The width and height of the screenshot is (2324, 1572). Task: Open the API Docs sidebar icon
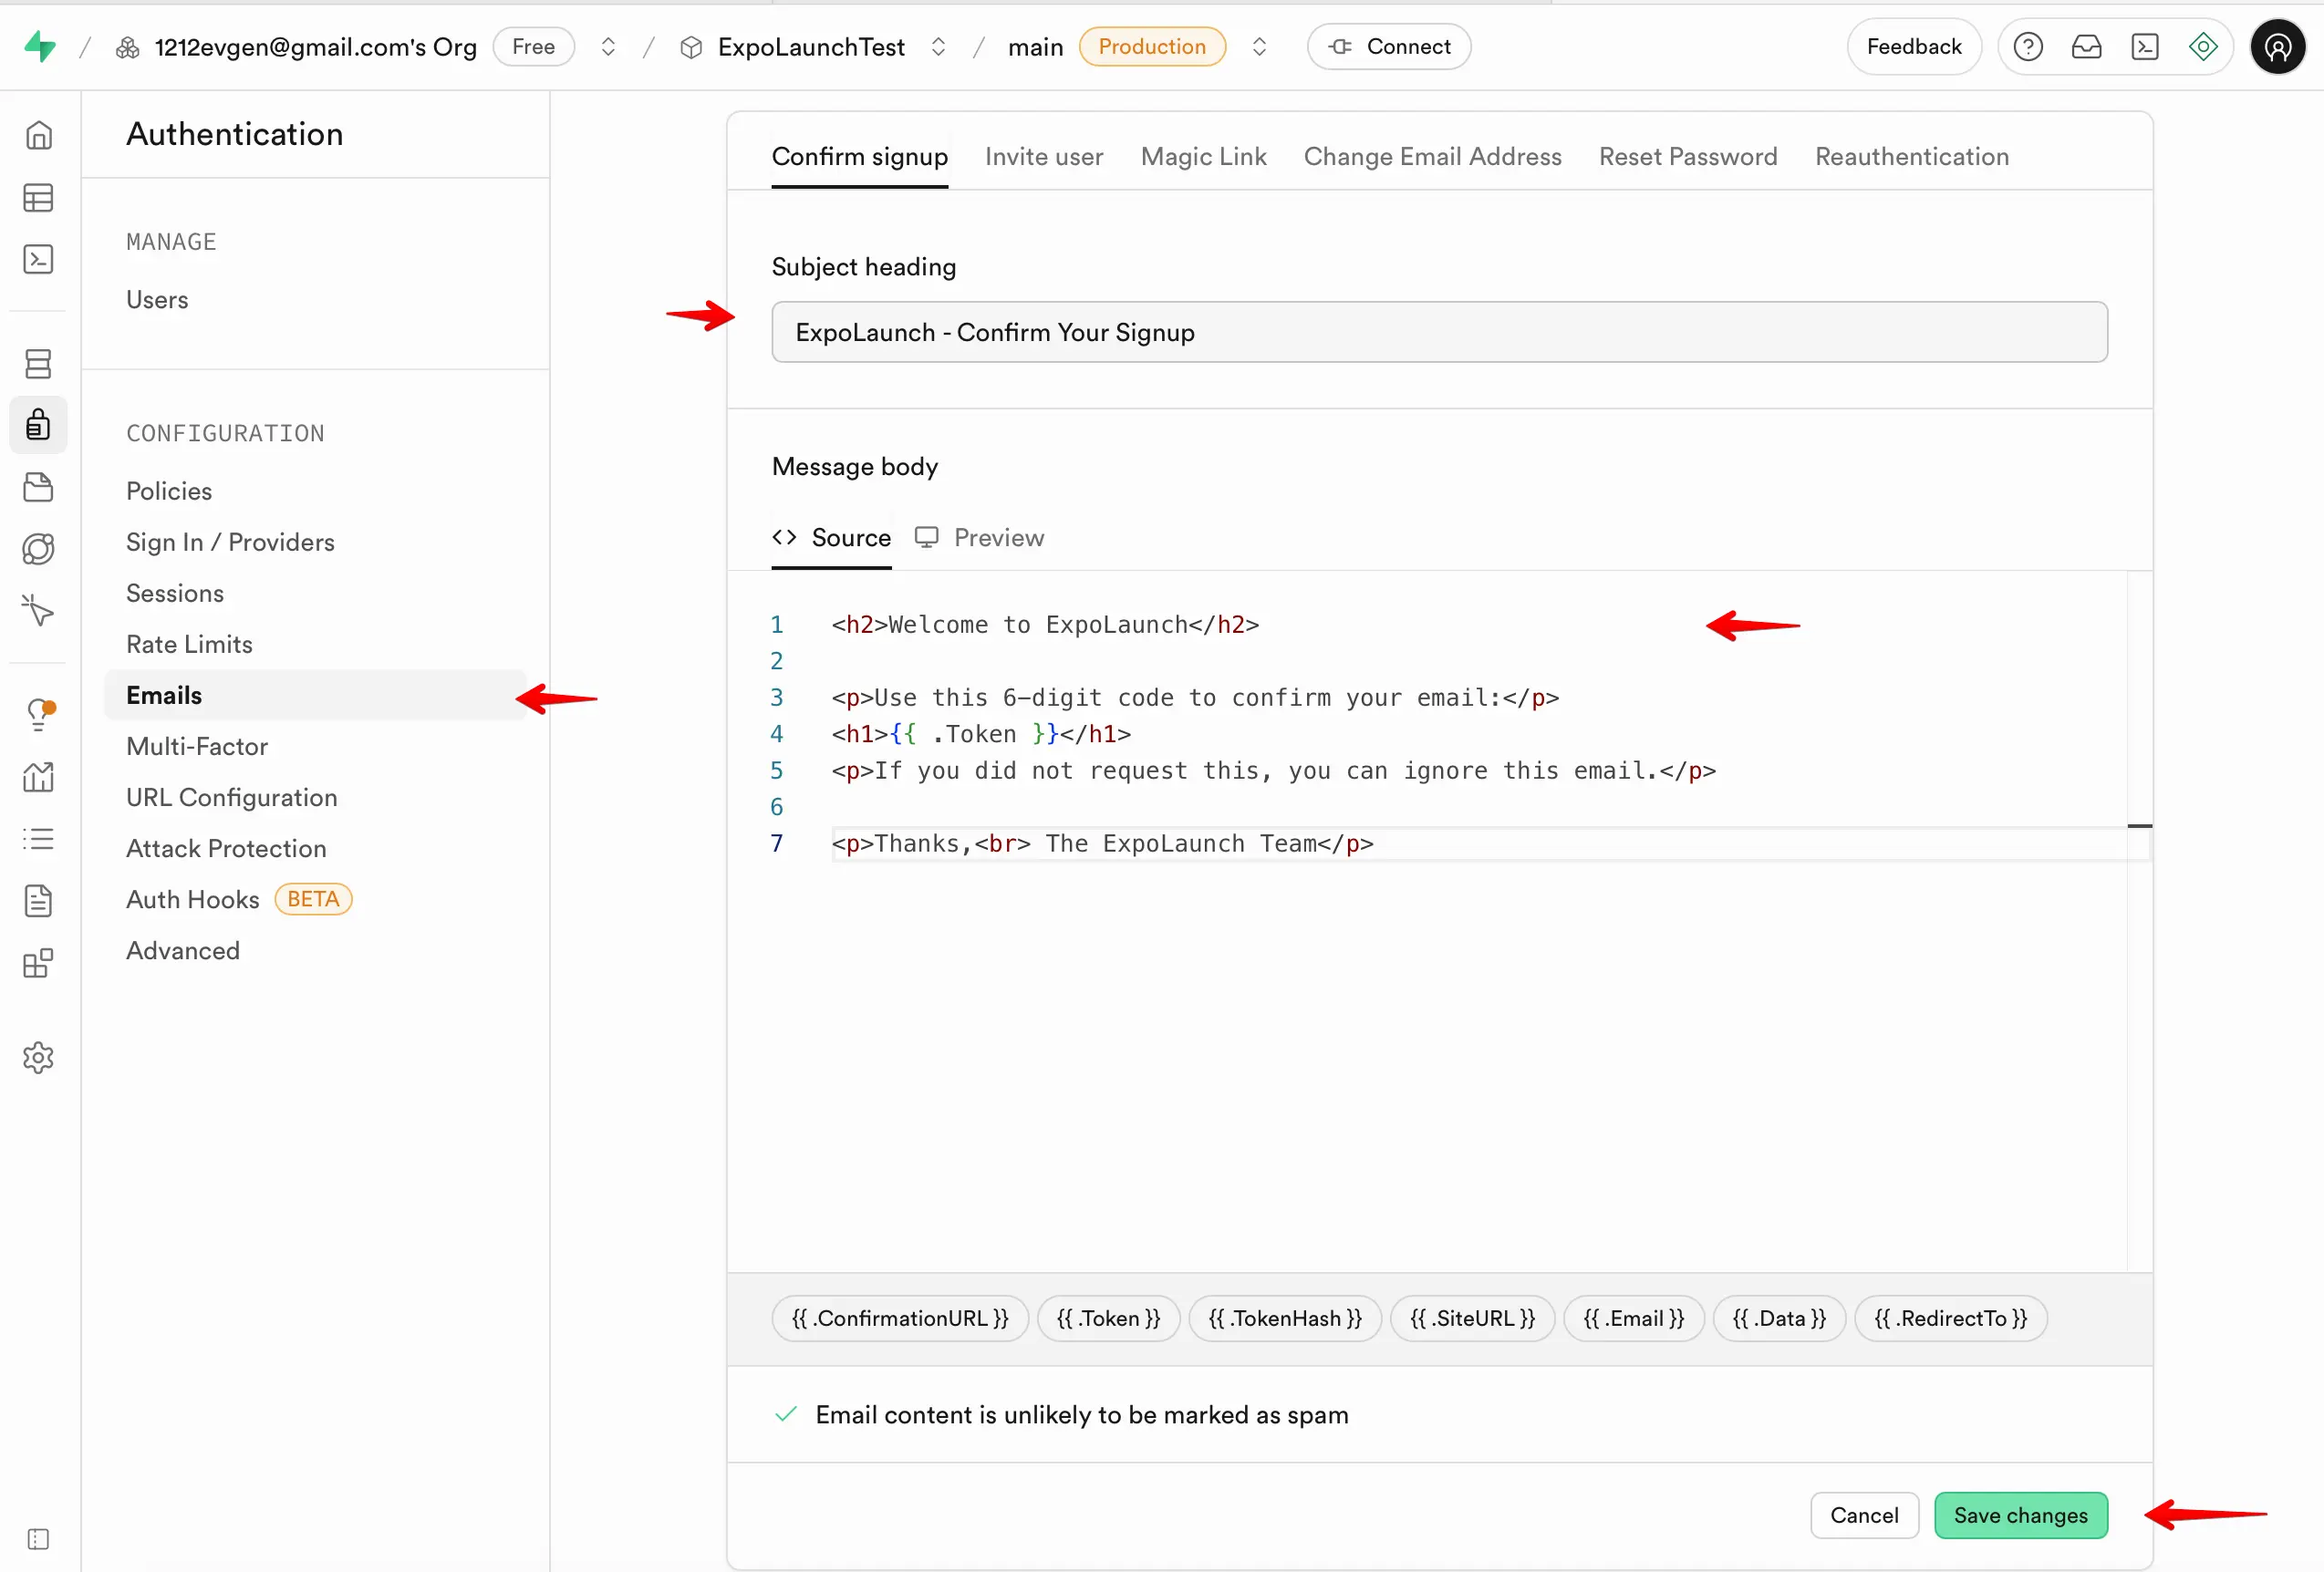[38, 901]
